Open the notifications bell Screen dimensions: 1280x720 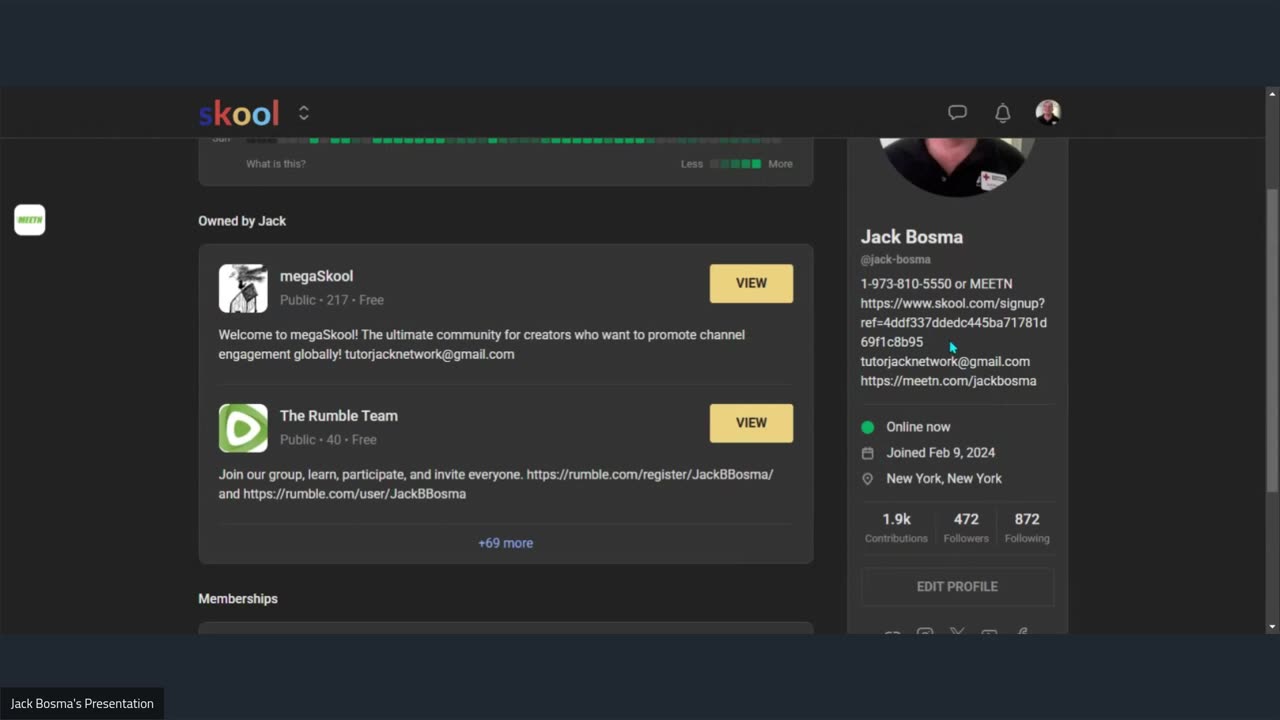[1002, 113]
